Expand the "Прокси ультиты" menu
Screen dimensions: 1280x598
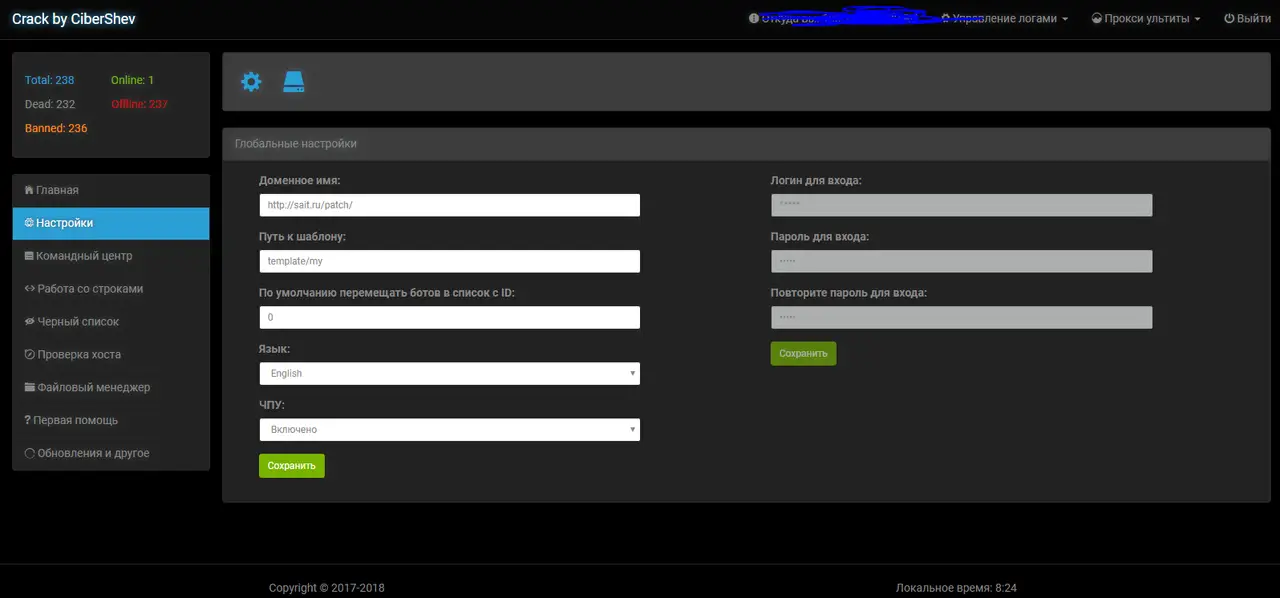pos(1144,18)
